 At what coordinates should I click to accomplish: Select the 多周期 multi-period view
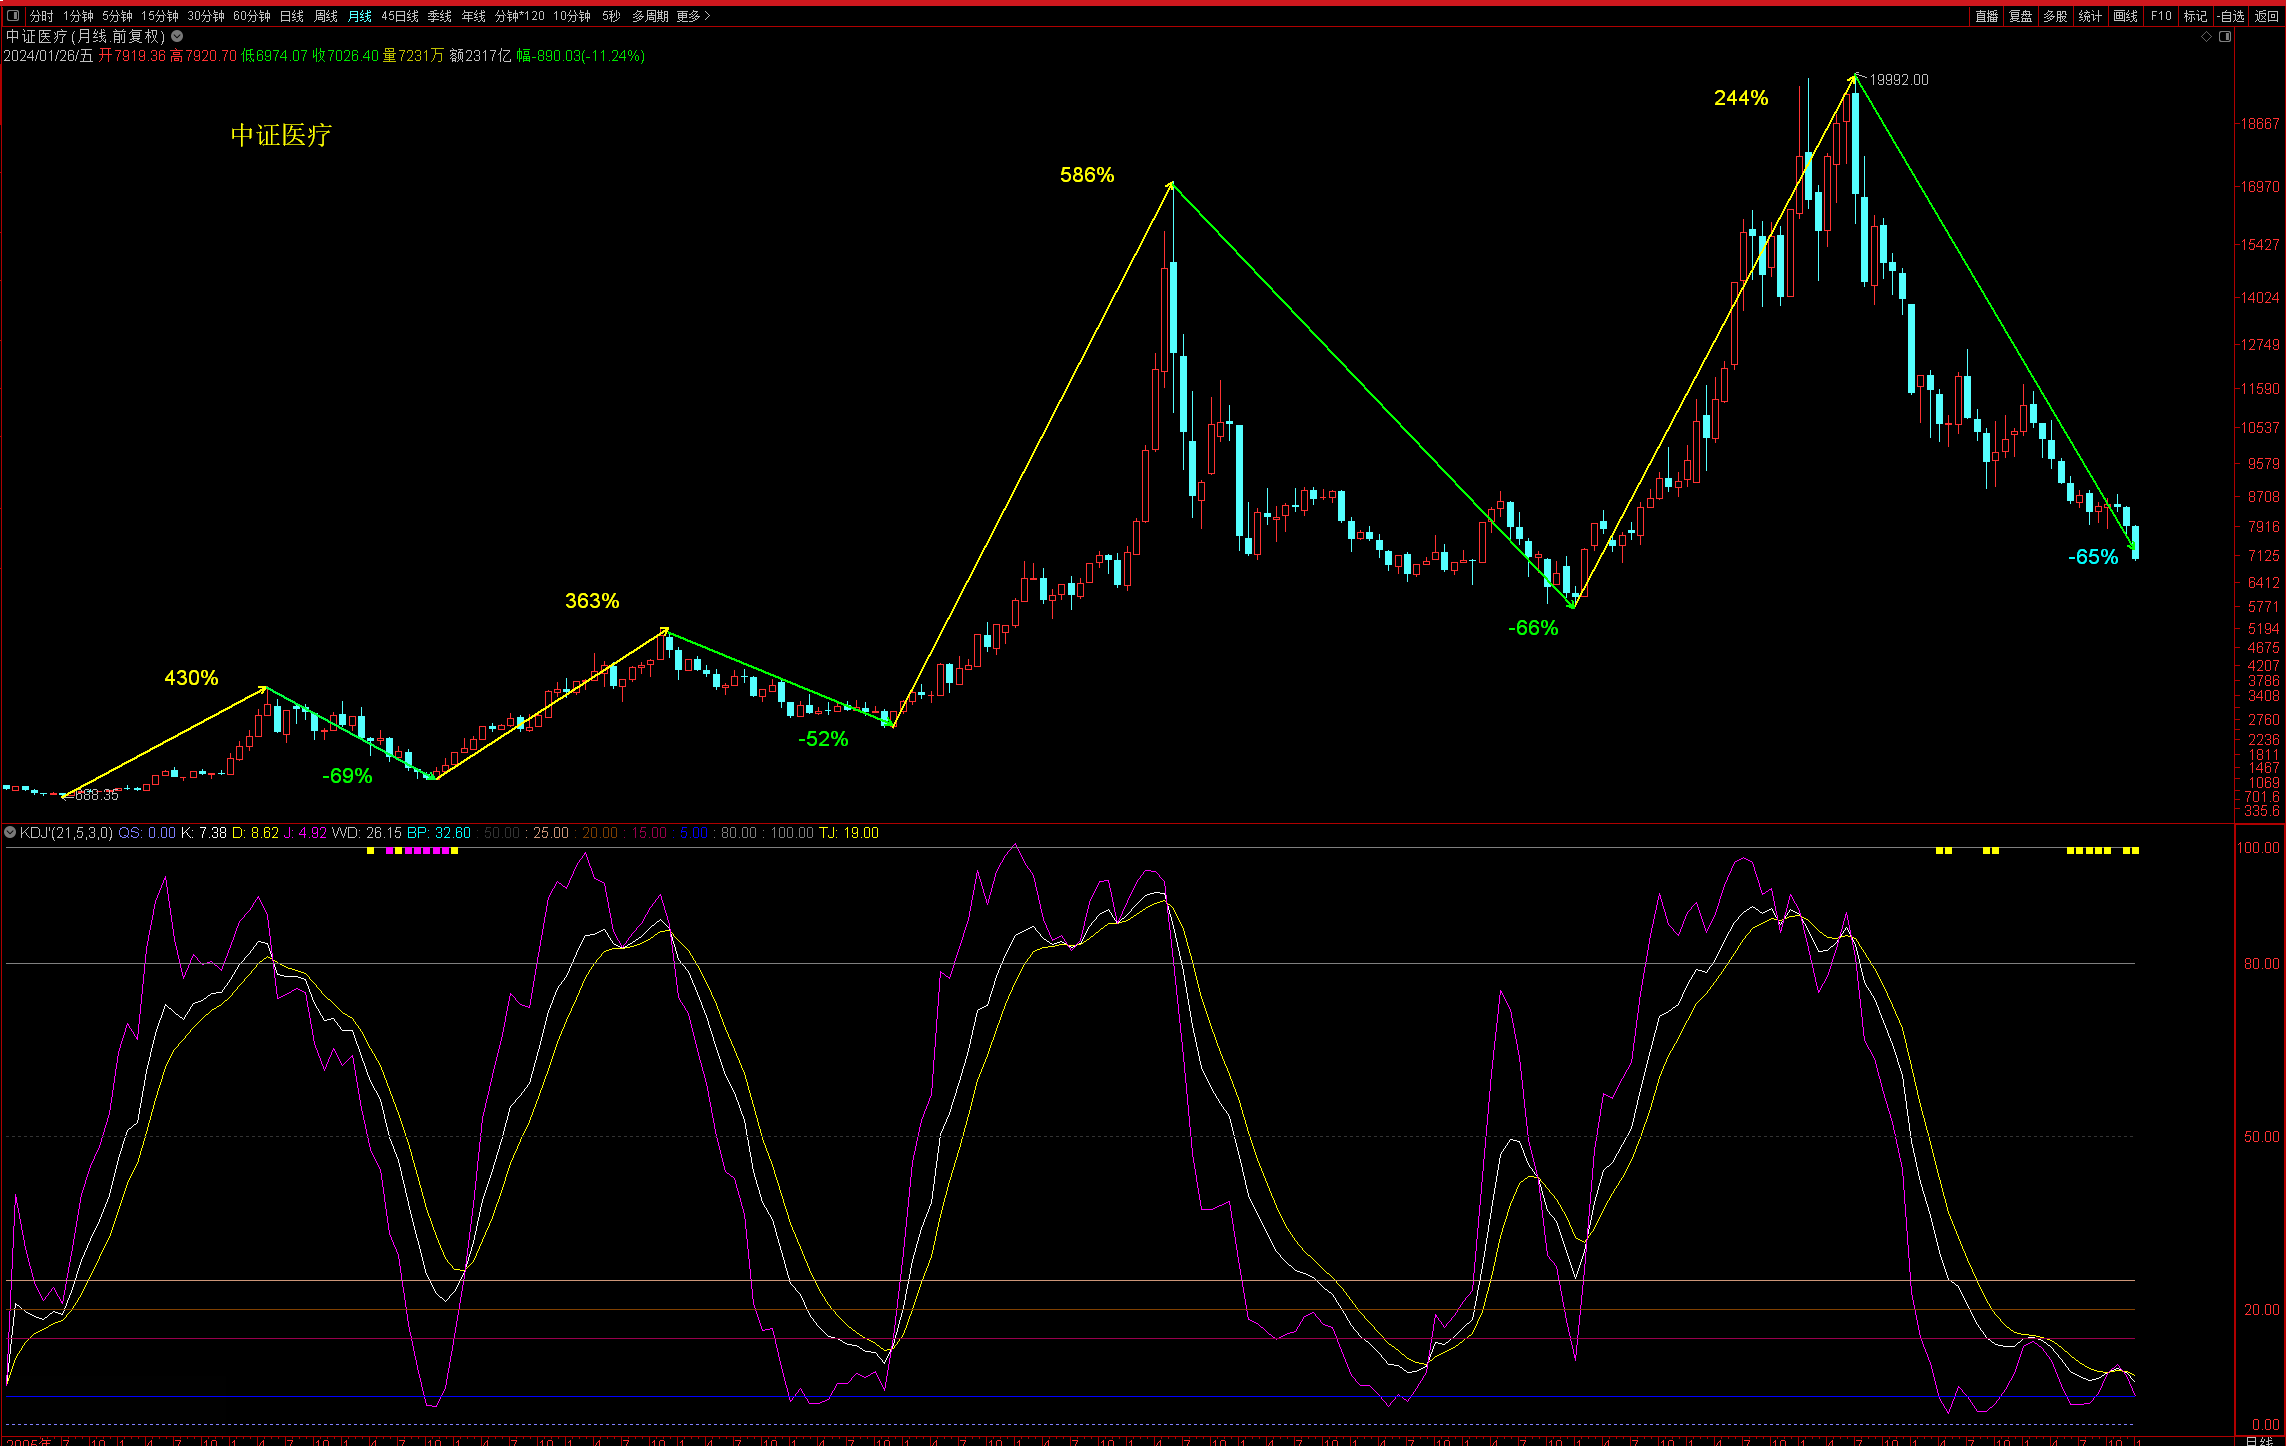click(x=650, y=16)
